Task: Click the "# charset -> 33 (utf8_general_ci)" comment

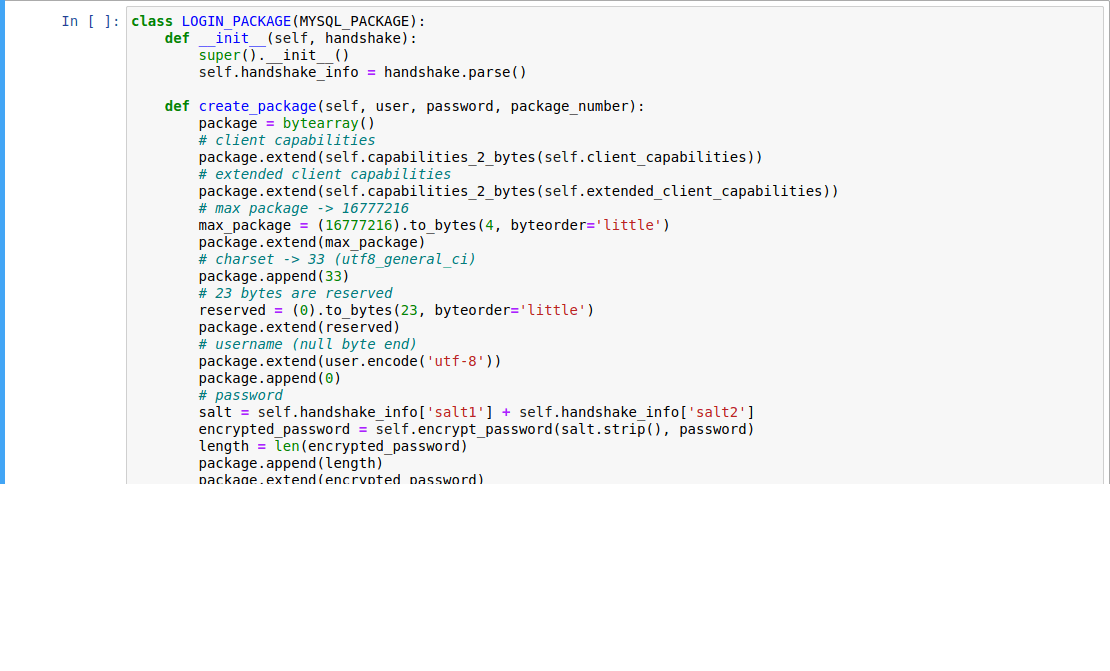Action: point(337,259)
